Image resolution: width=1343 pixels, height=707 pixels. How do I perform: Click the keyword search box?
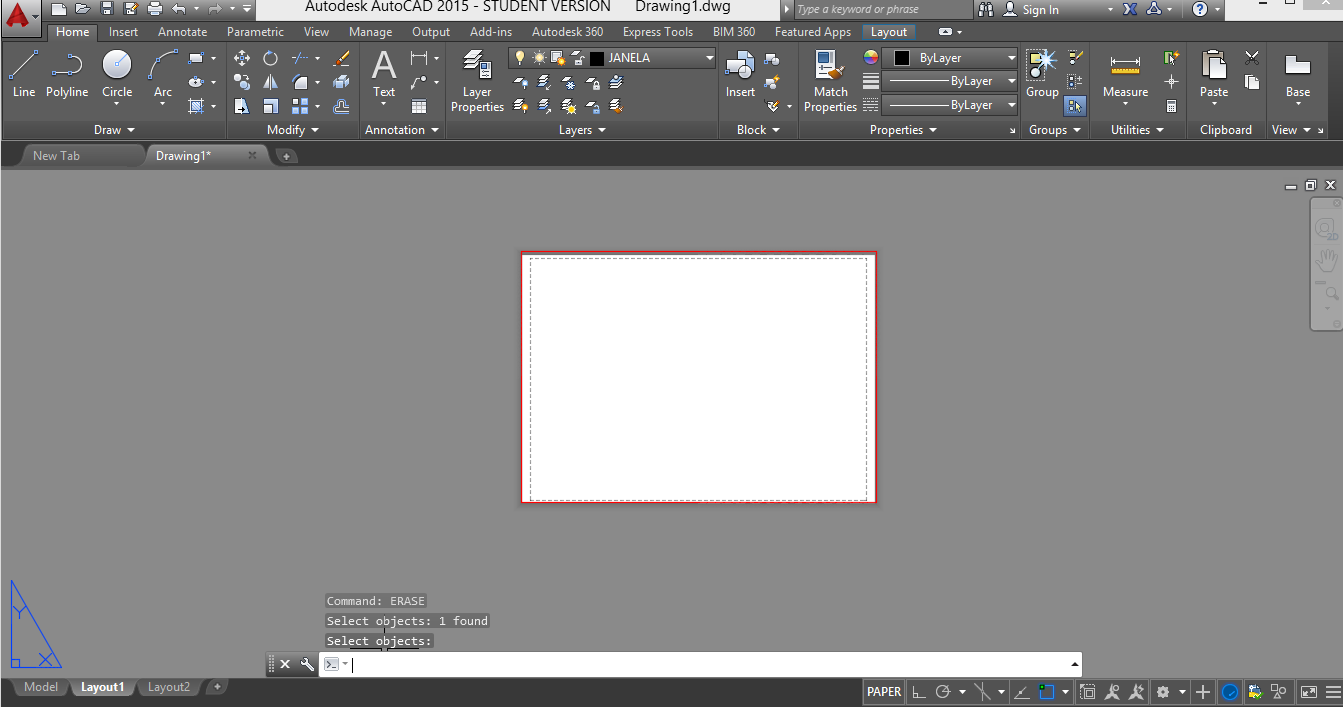point(883,9)
